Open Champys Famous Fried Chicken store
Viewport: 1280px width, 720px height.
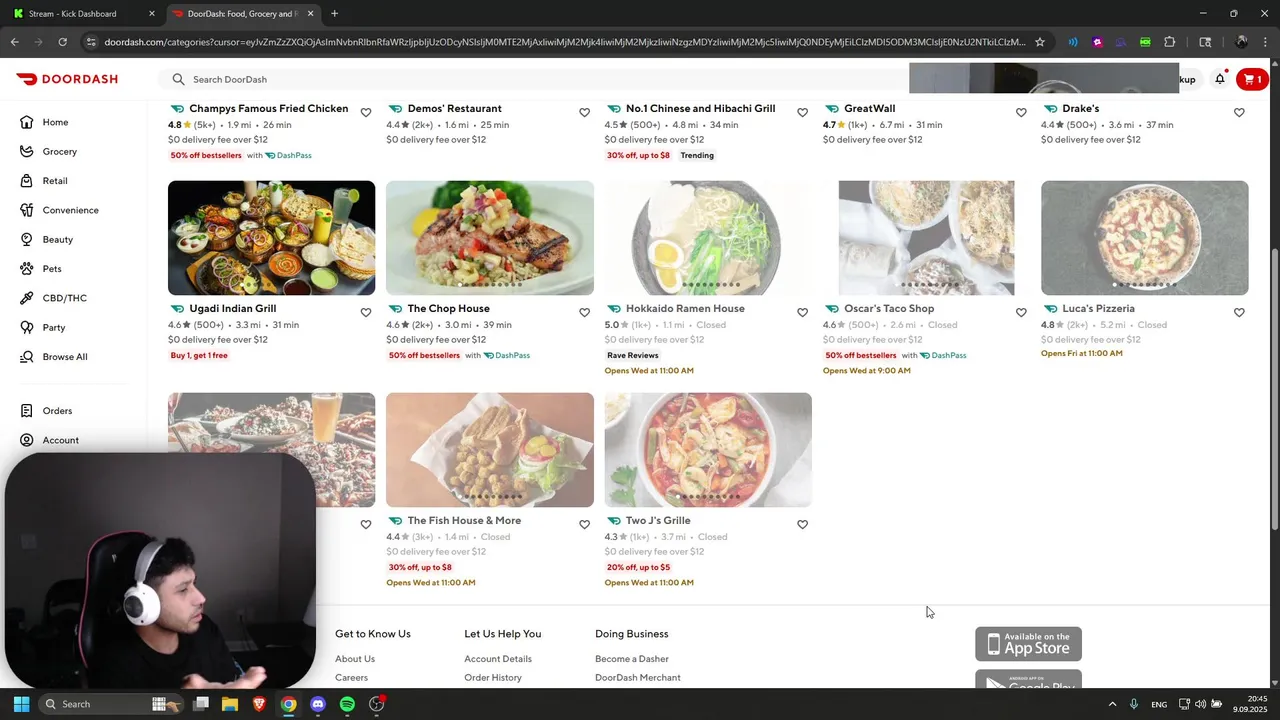(x=268, y=109)
